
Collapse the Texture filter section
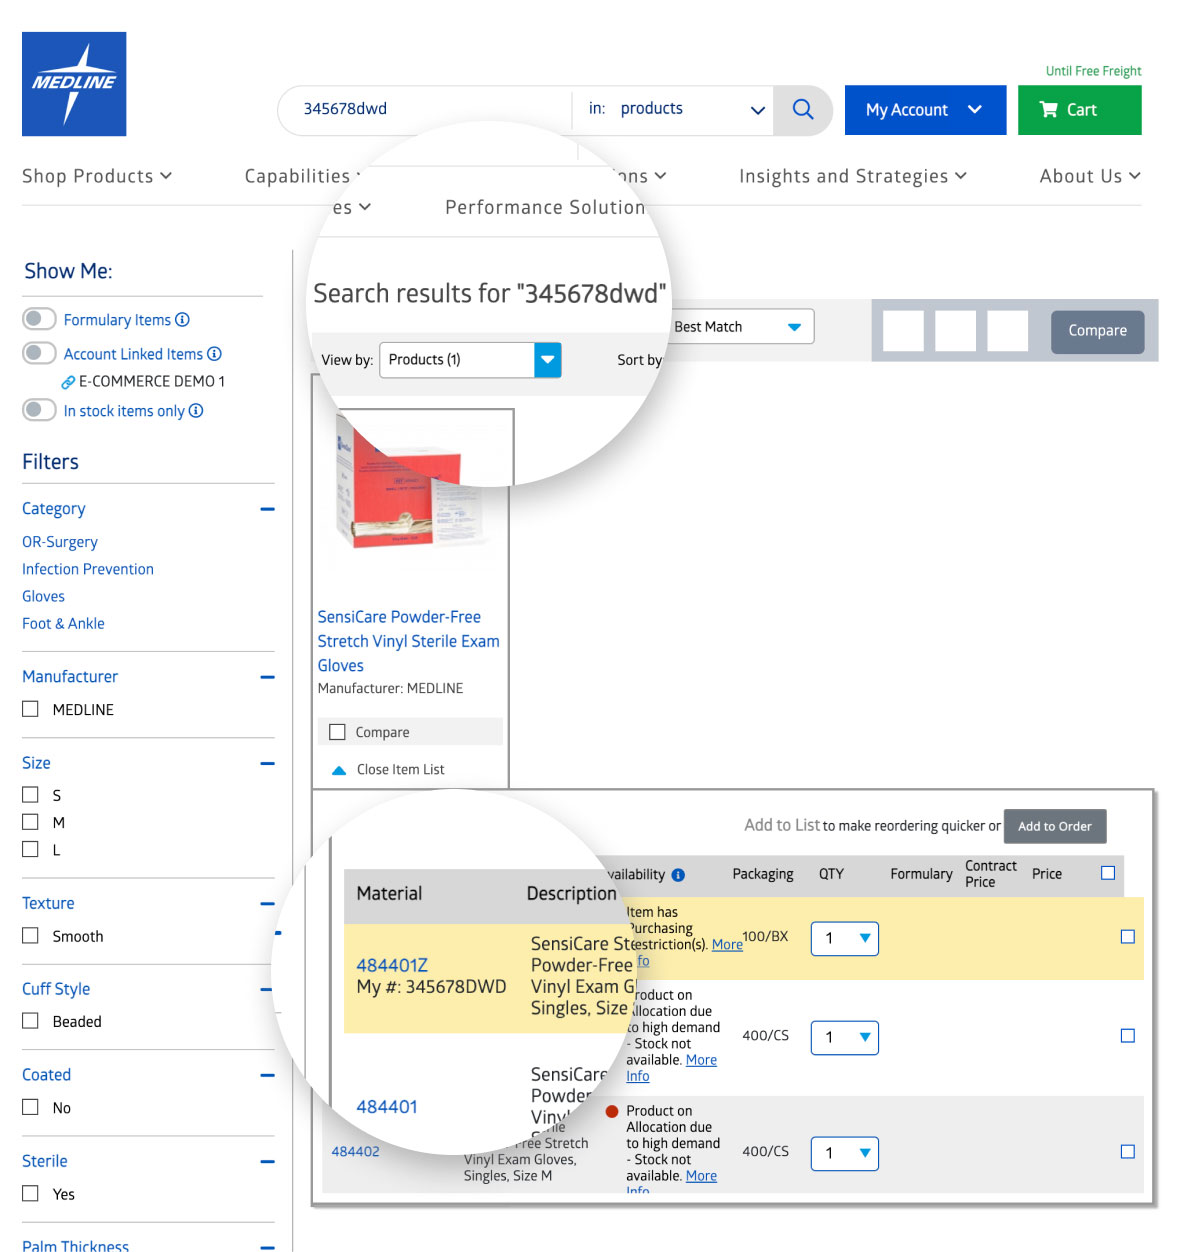(267, 904)
